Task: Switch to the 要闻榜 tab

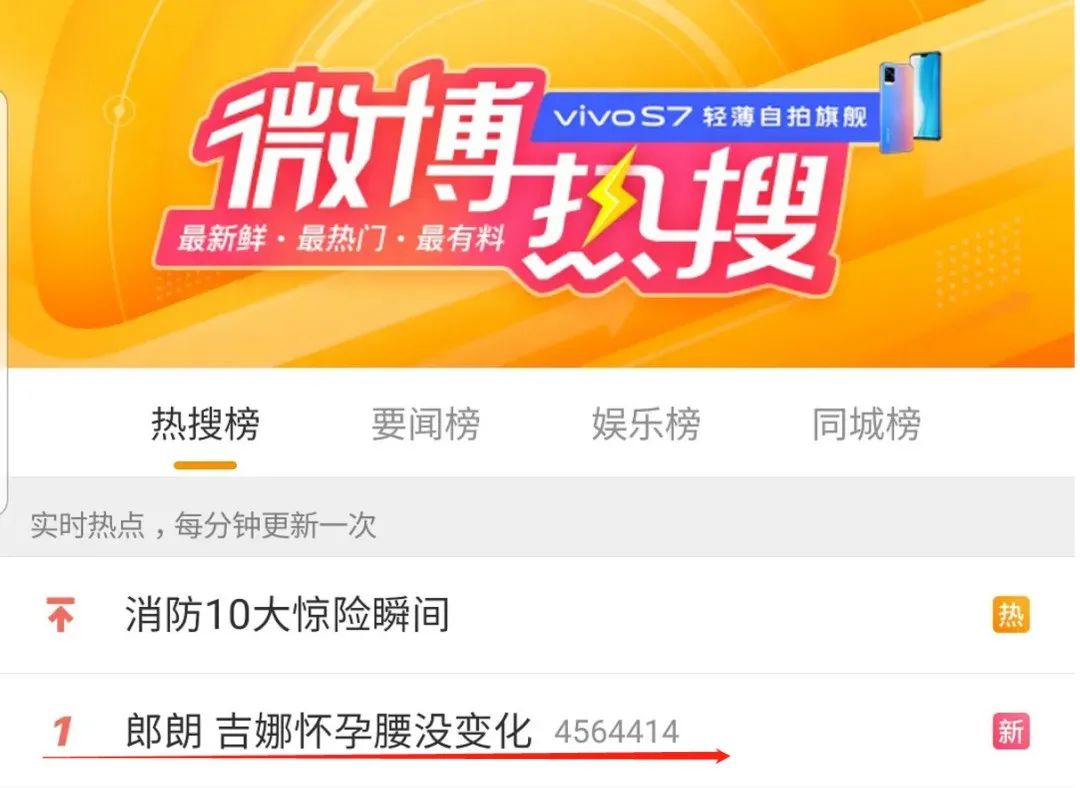Action: [425, 424]
